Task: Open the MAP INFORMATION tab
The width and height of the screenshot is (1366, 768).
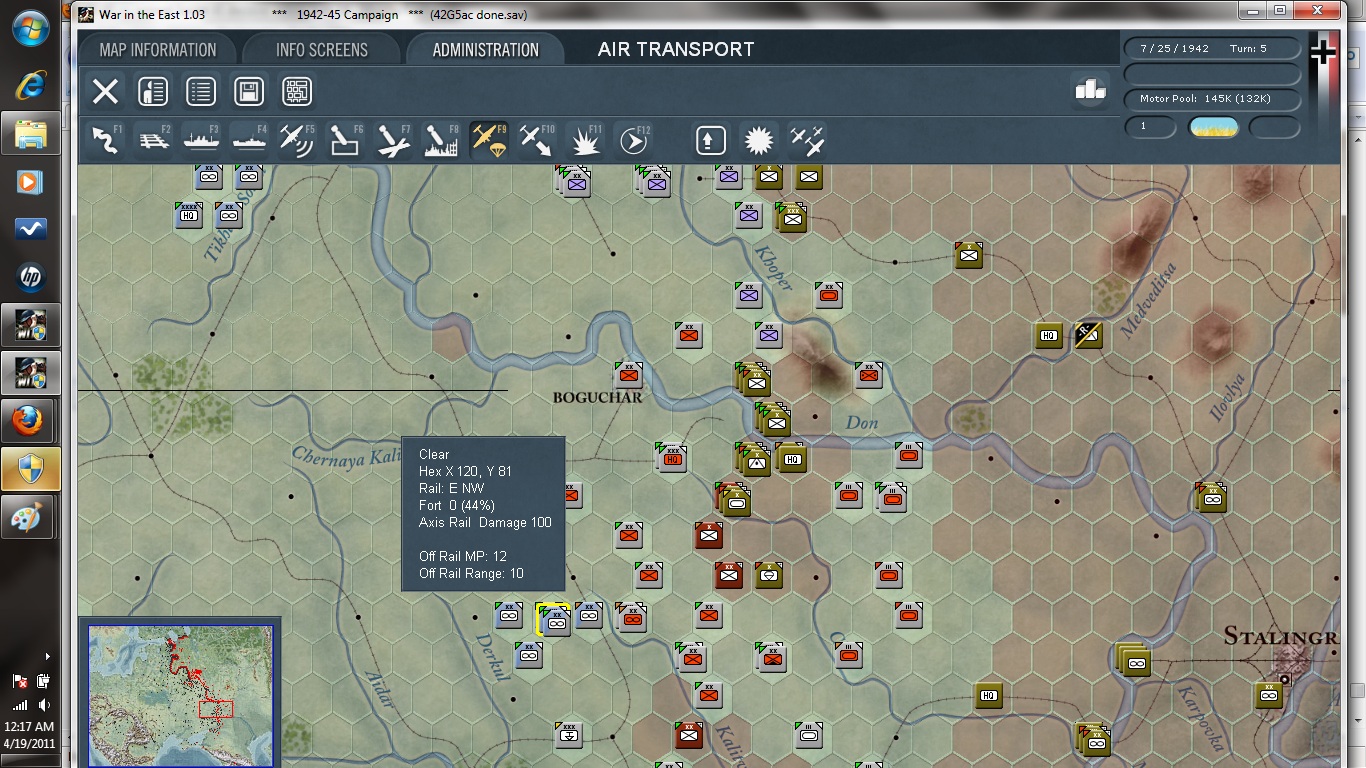Action: [x=158, y=50]
